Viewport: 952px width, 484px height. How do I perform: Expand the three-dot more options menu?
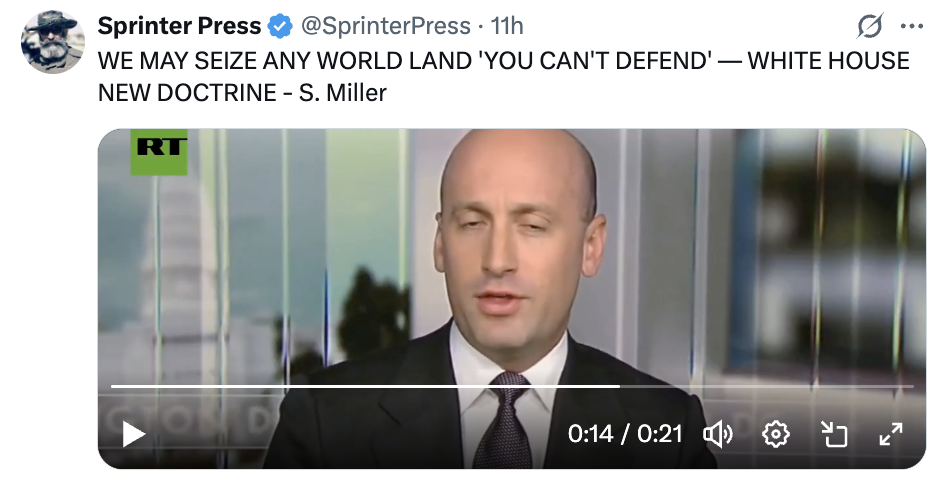tap(912, 27)
